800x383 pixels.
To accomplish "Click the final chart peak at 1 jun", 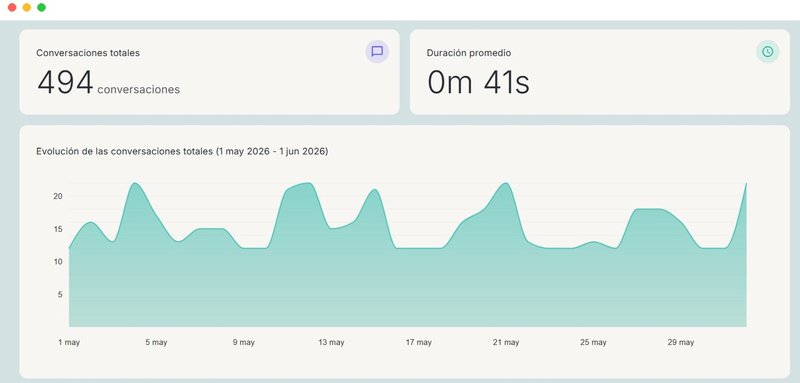I will 746,184.
